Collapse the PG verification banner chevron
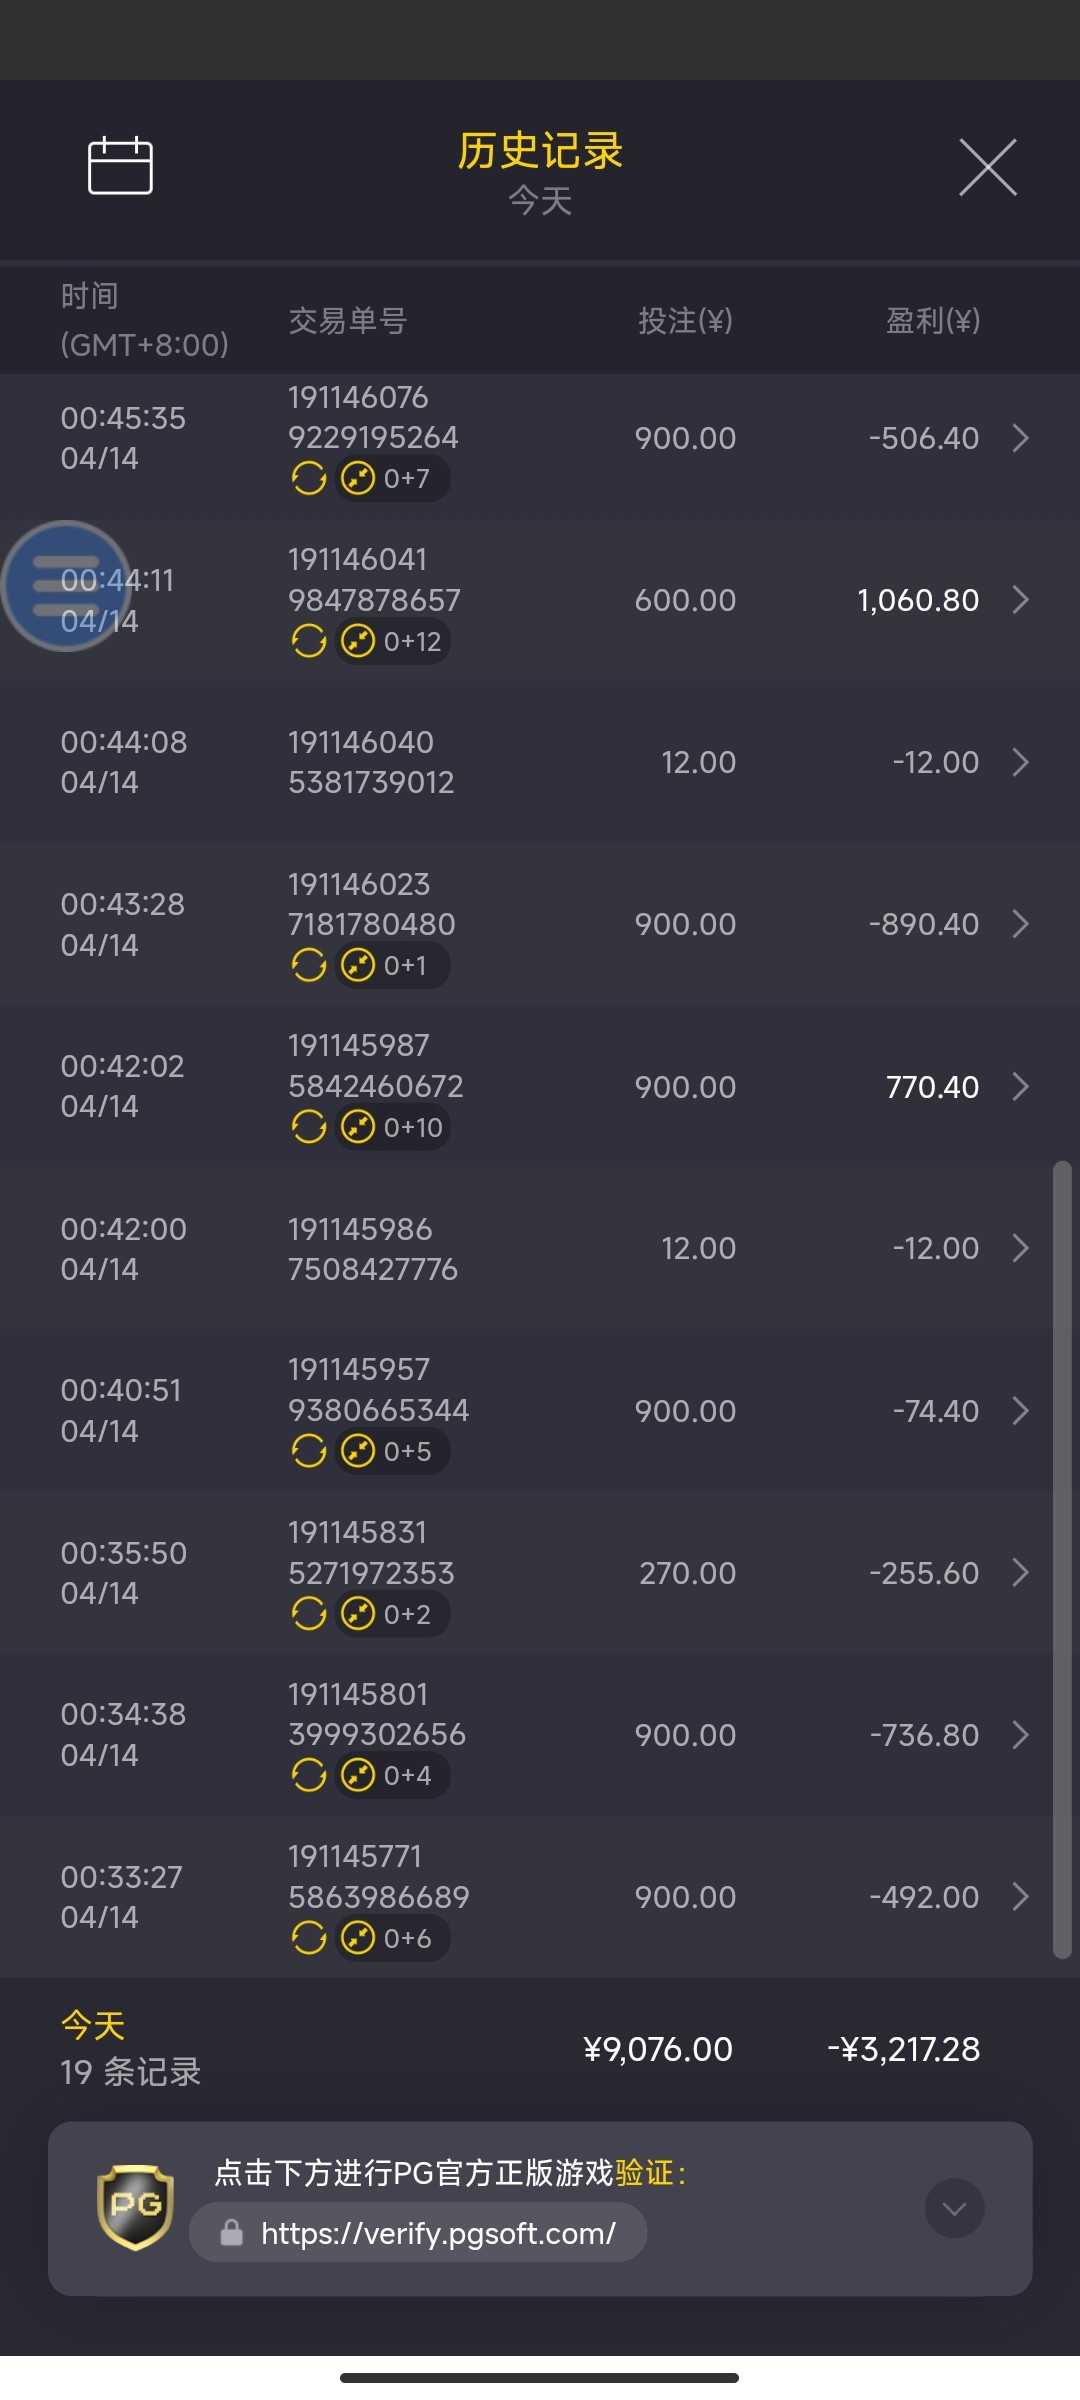The image size is (1080, 2400). (954, 2208)
